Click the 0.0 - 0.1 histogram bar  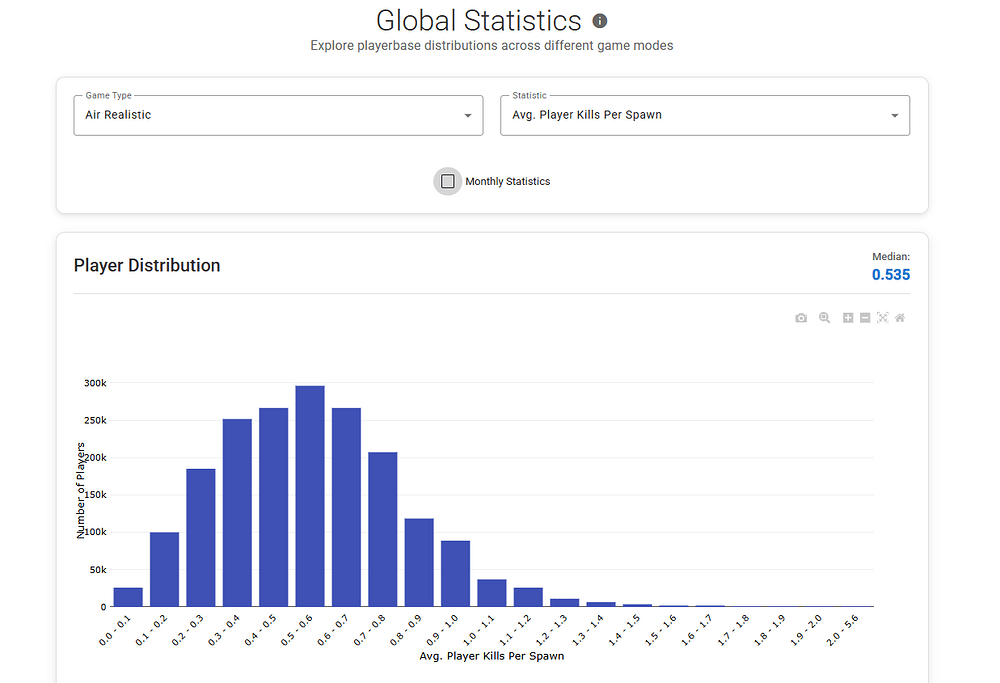click(128, 597)
